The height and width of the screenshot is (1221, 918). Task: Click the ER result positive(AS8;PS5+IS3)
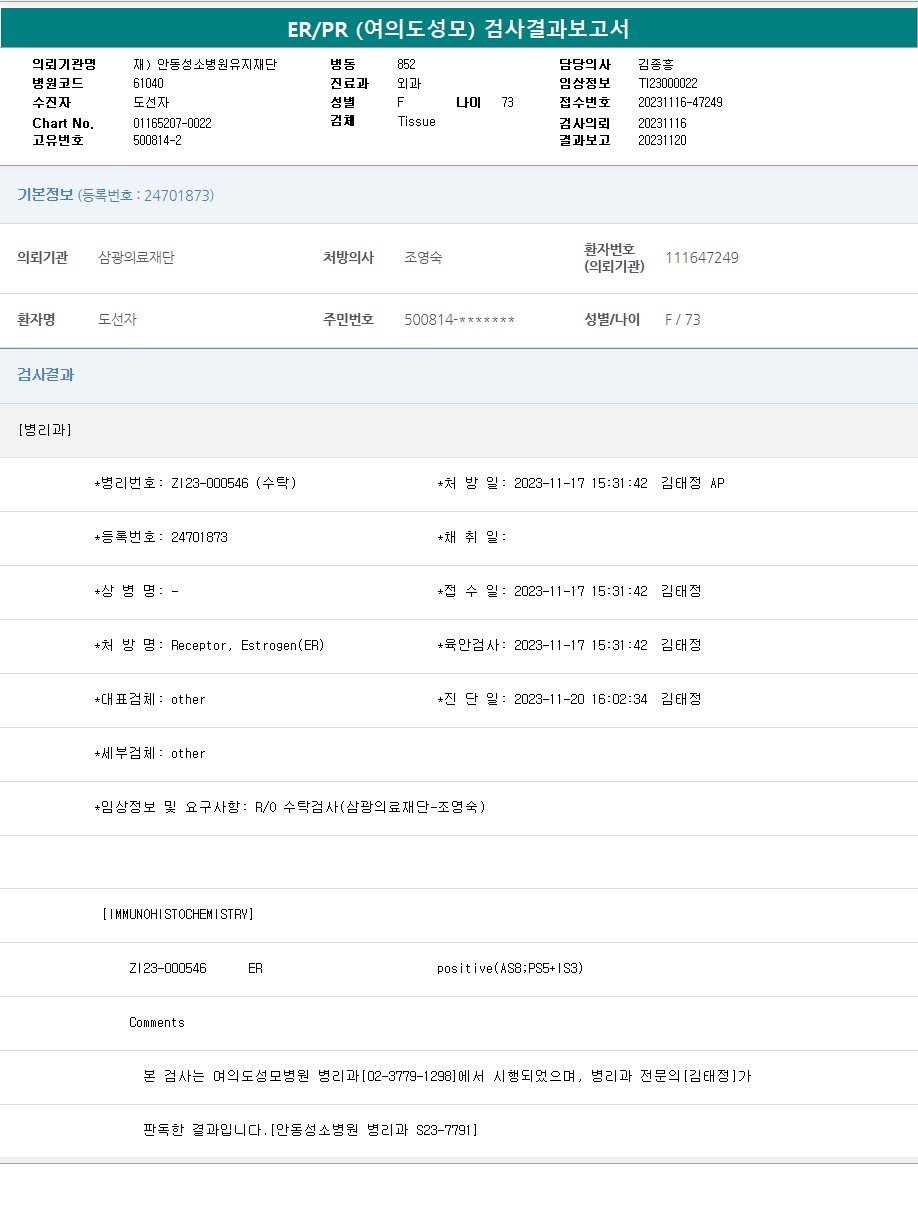[510, 968]
